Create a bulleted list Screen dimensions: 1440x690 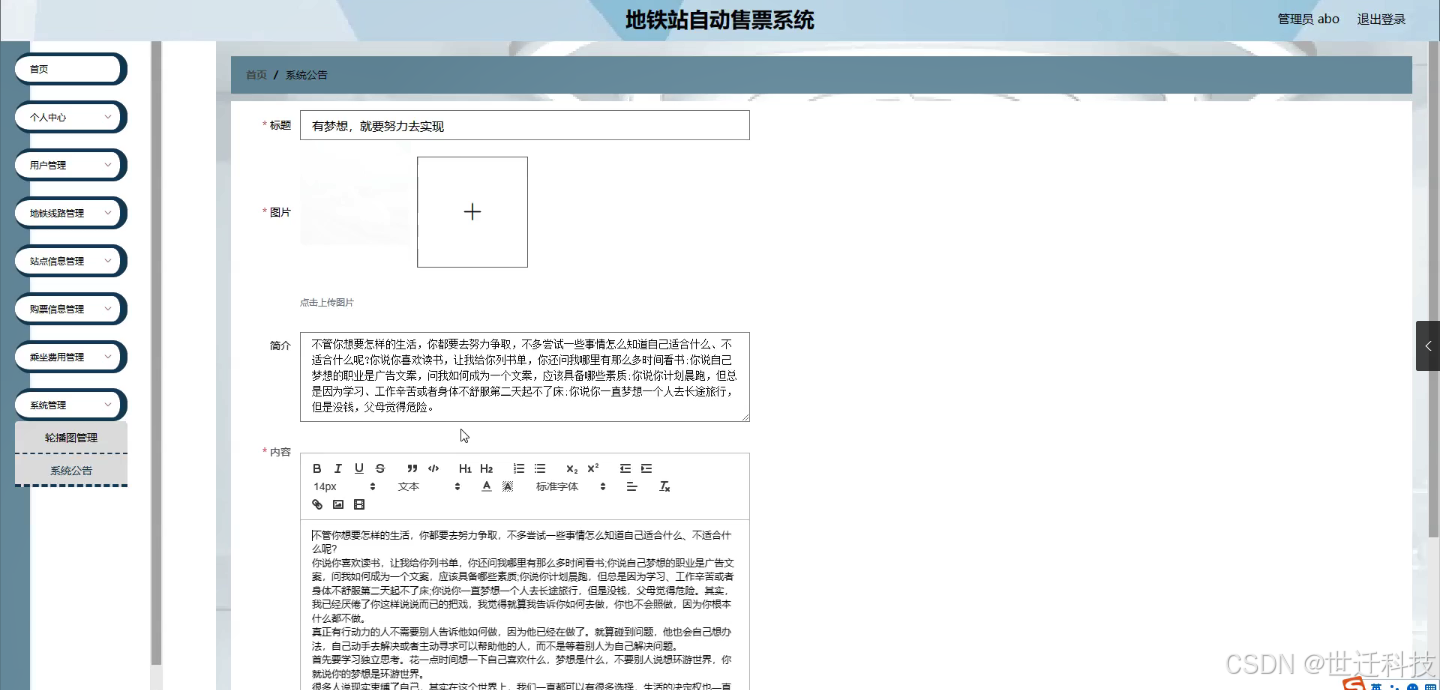click(540, 469)
